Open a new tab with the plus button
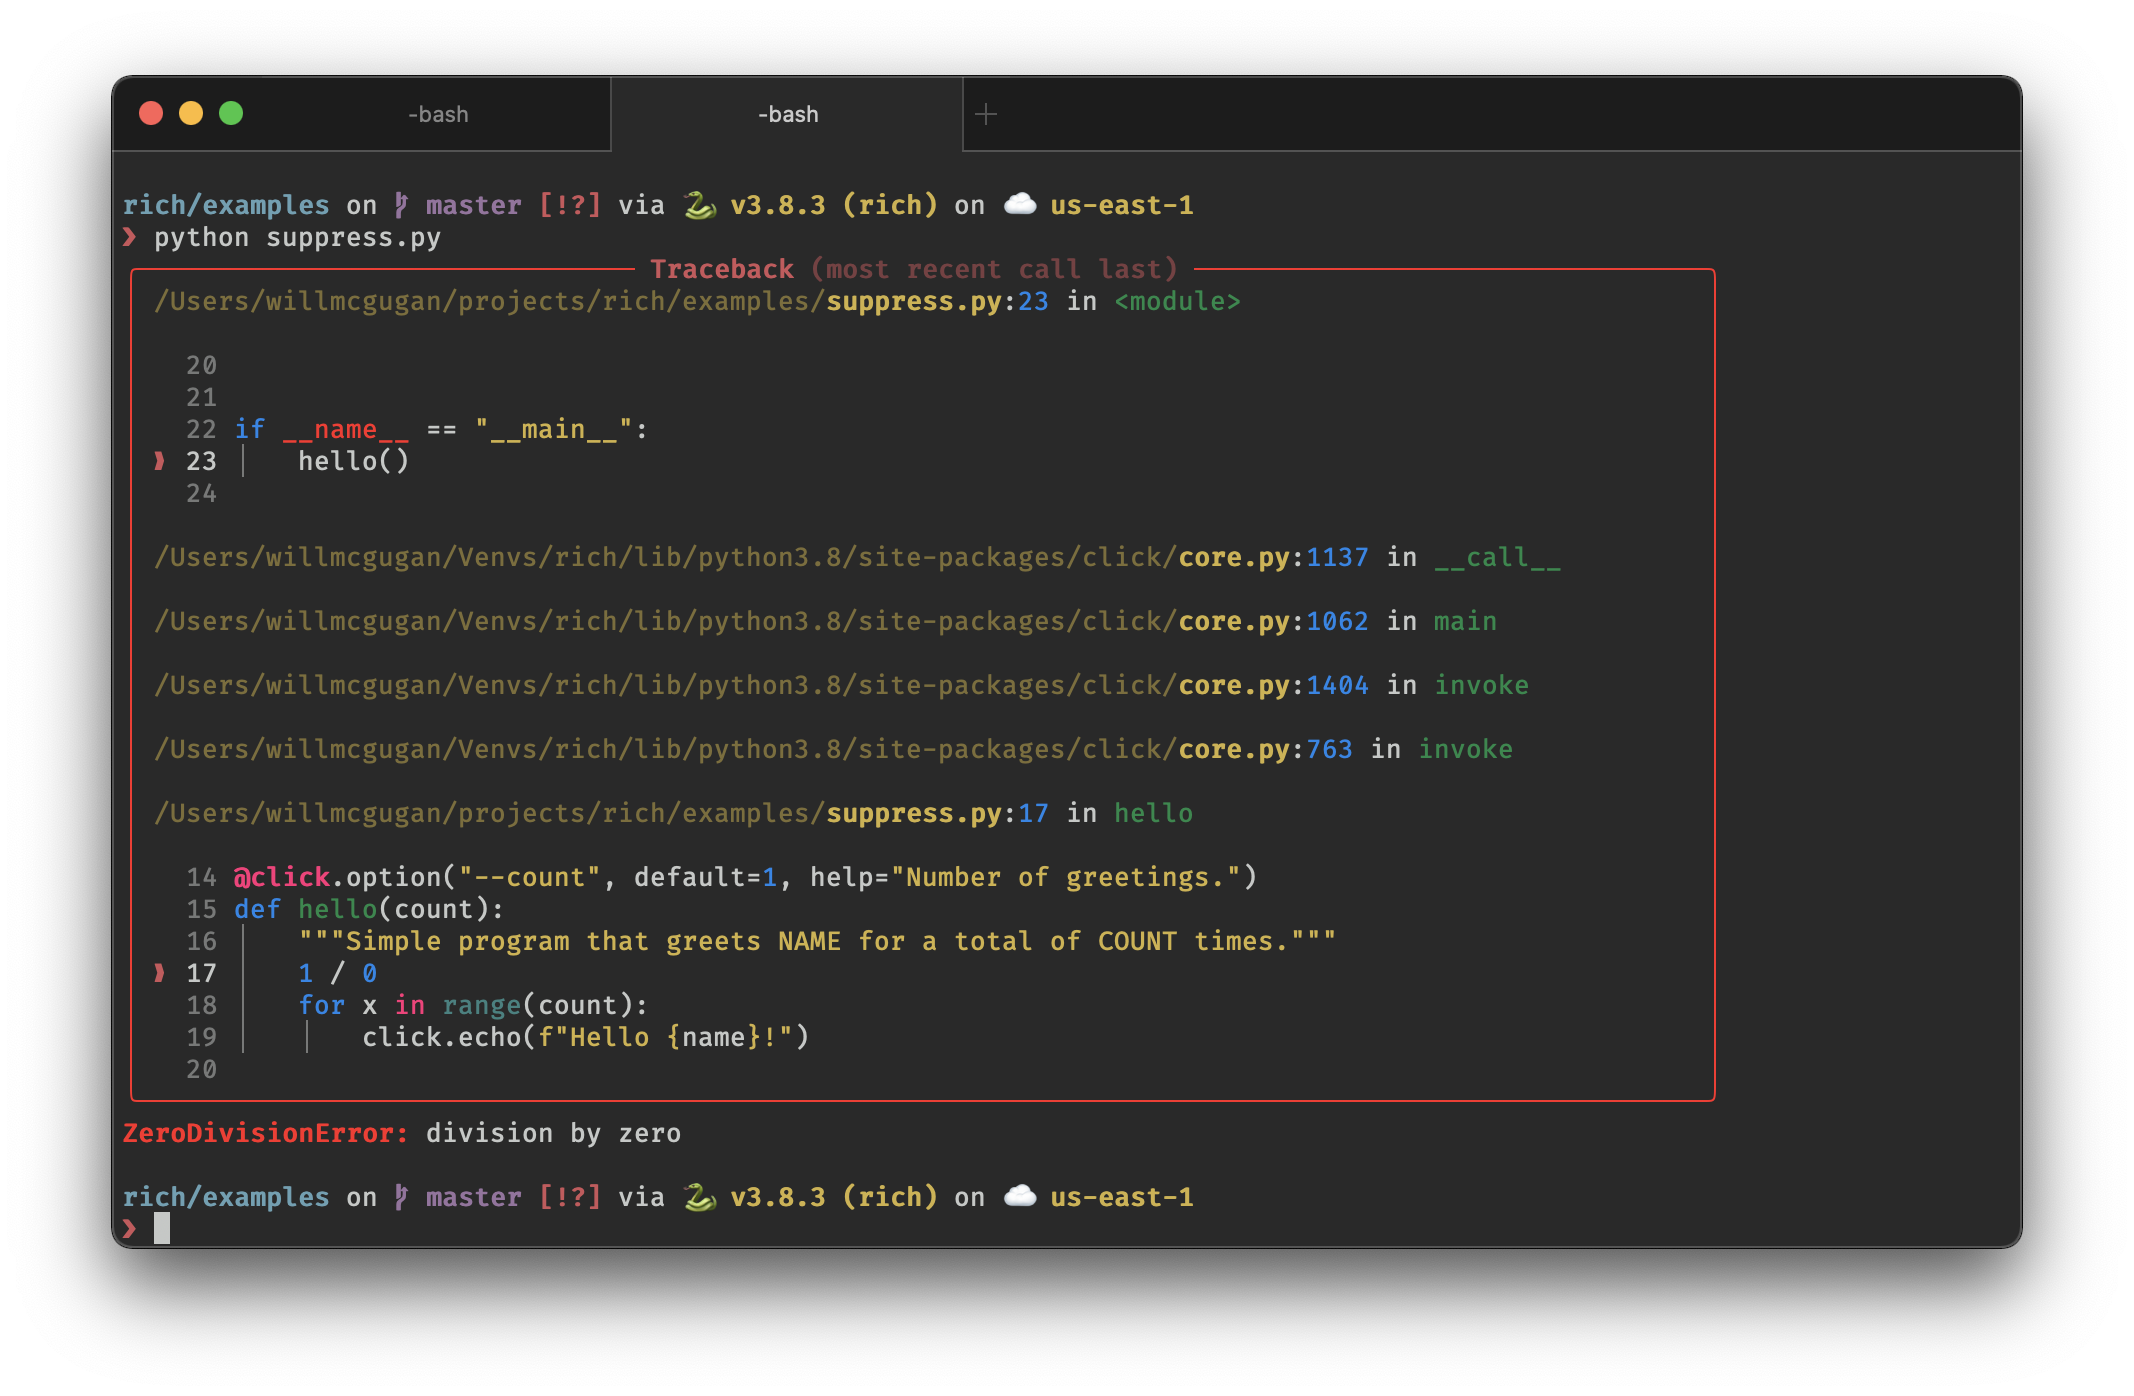The width and height of the screenshot is (2134, 1396). pos(986,114)
